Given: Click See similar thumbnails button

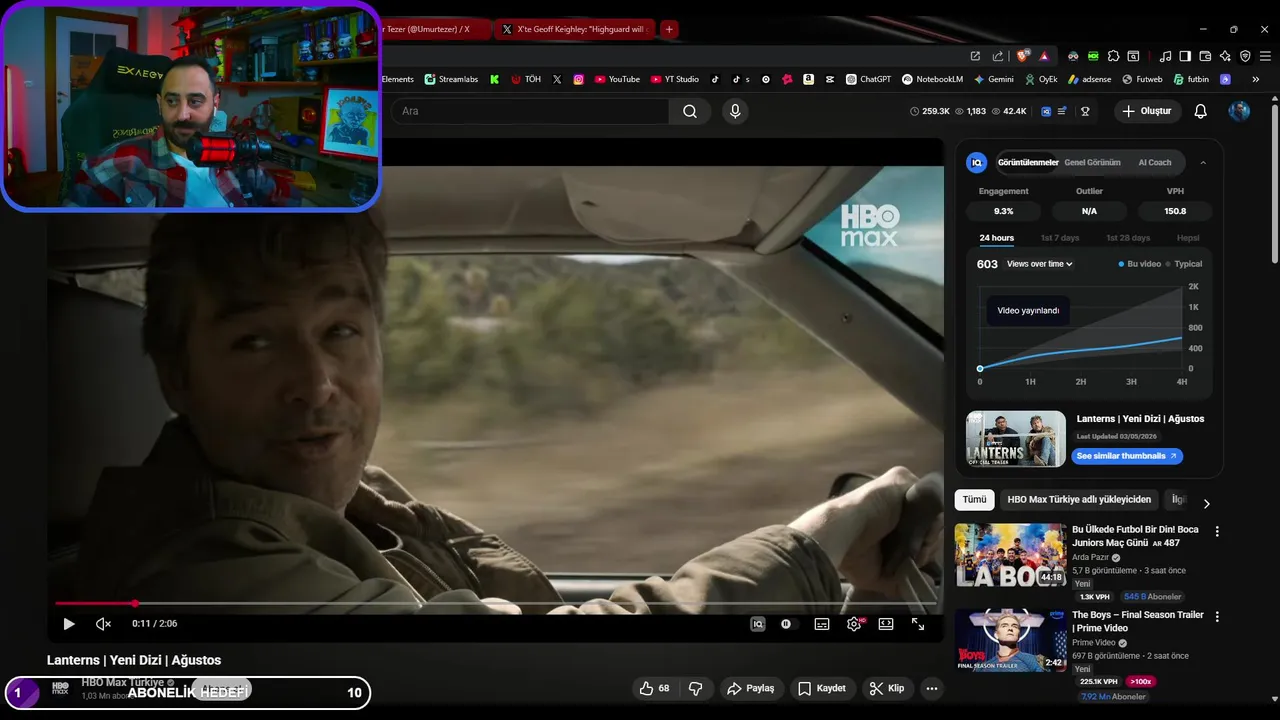Looking at the screenshot, I should click(x=1127, y=456).
